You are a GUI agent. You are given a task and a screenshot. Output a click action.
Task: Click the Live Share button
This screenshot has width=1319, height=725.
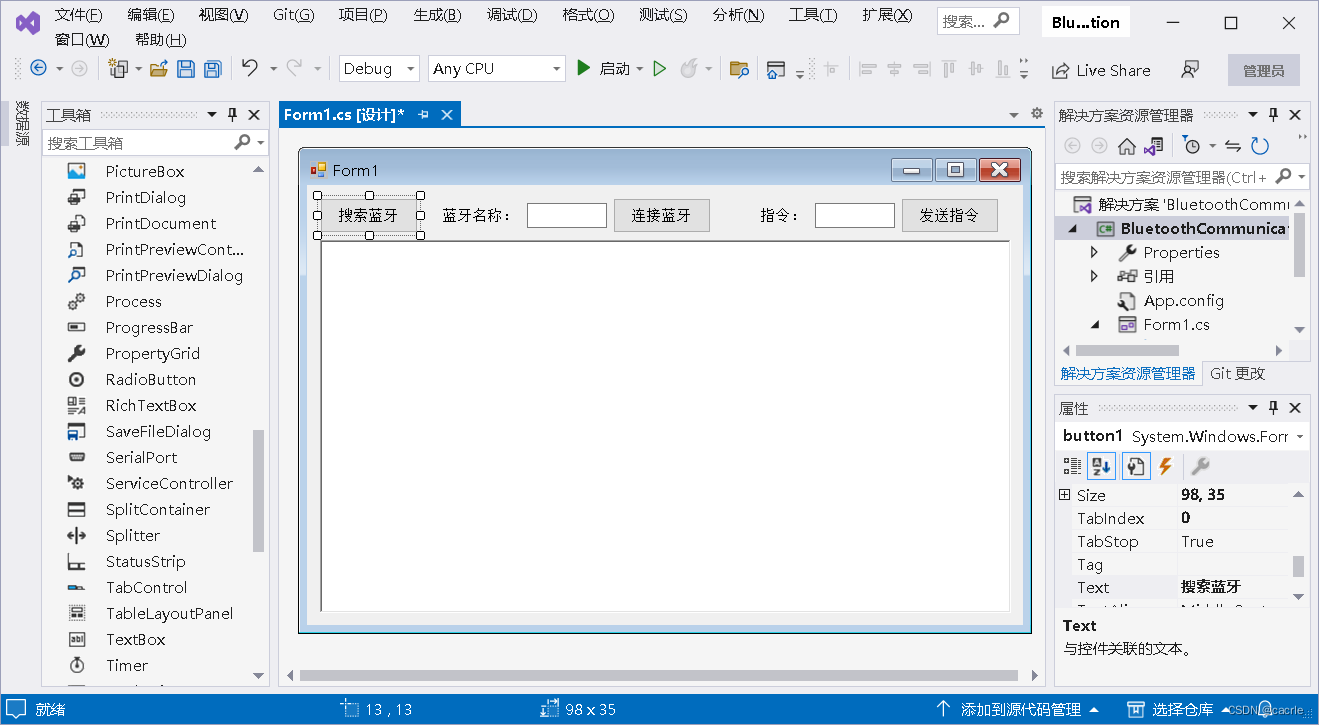point(1101,70)
